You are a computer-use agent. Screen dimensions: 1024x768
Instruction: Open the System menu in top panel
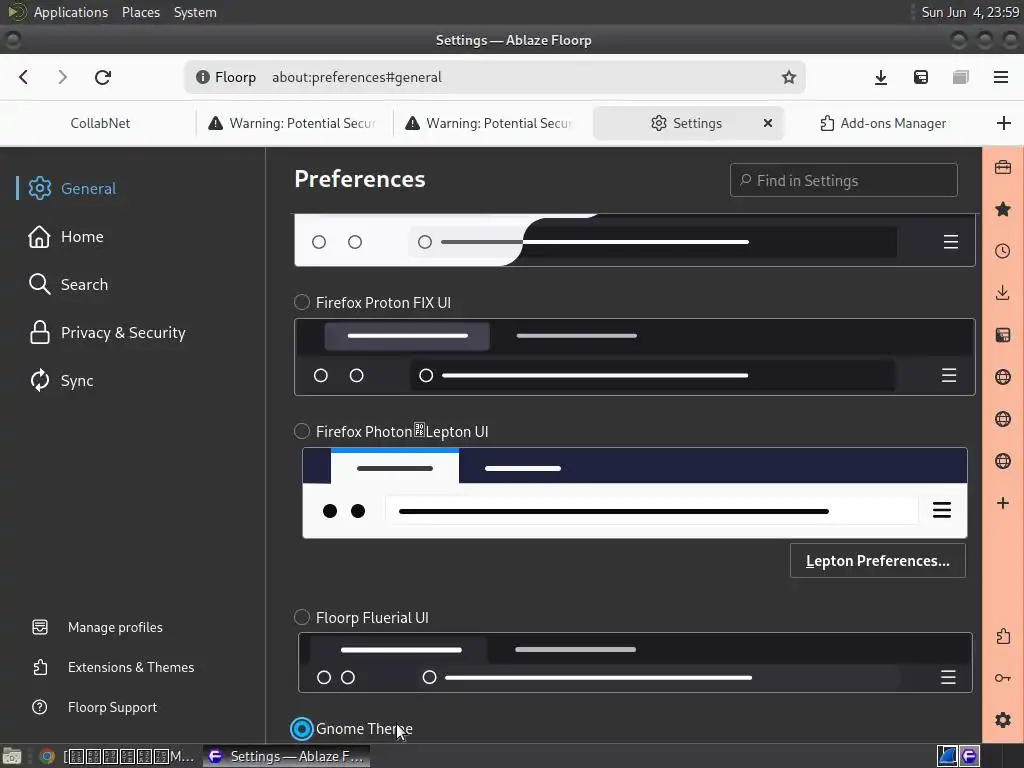(x=195, y=12)
